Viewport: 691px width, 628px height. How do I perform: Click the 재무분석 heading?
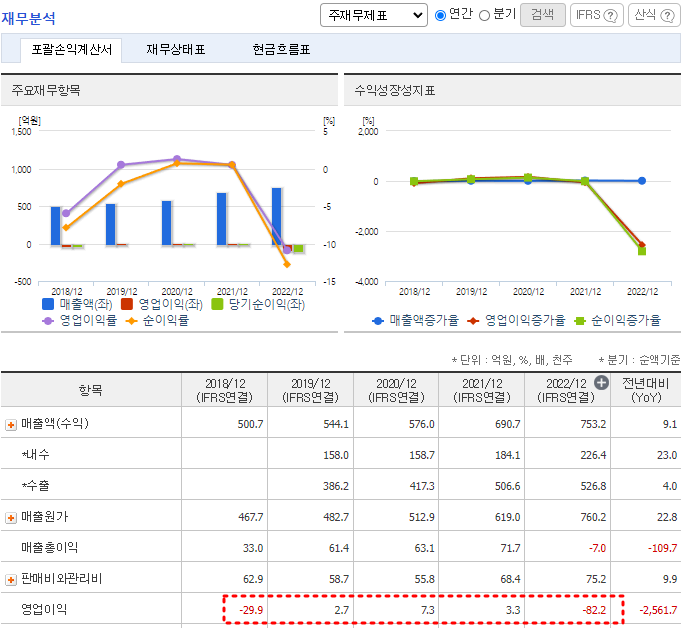coord(28,19)
